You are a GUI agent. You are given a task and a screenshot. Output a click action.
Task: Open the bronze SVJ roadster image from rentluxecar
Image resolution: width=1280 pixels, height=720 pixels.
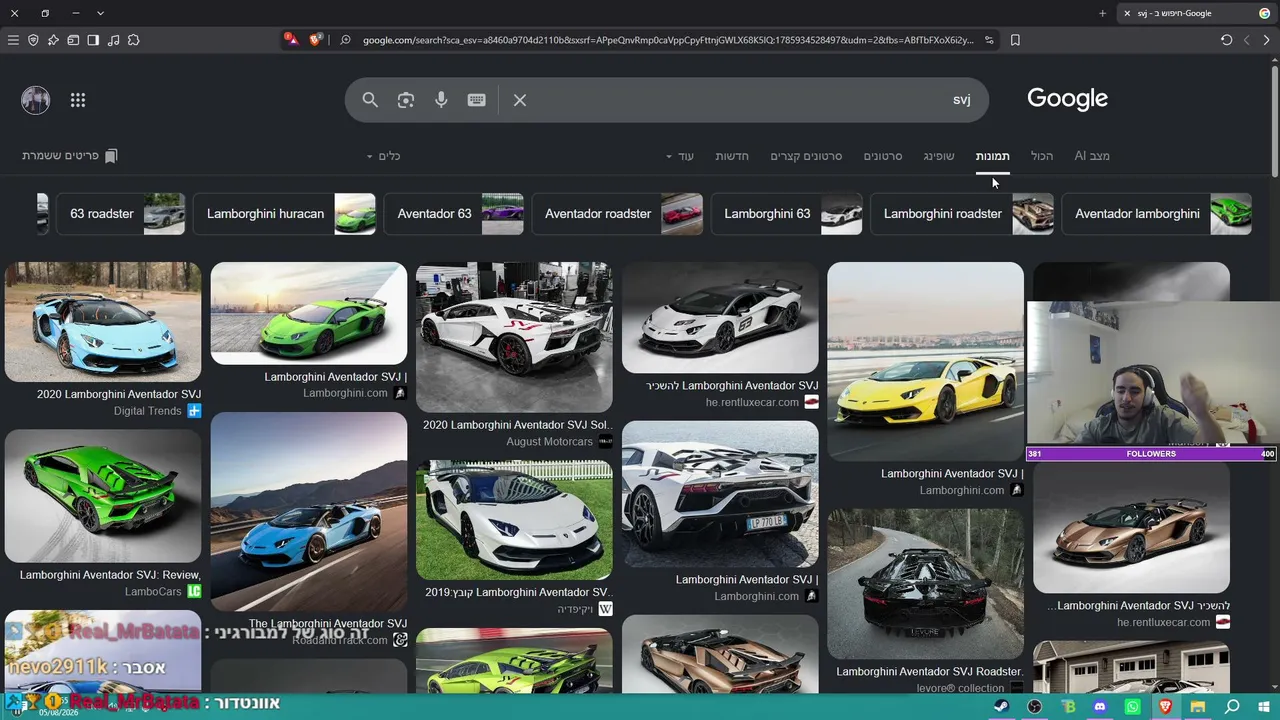1131,528
